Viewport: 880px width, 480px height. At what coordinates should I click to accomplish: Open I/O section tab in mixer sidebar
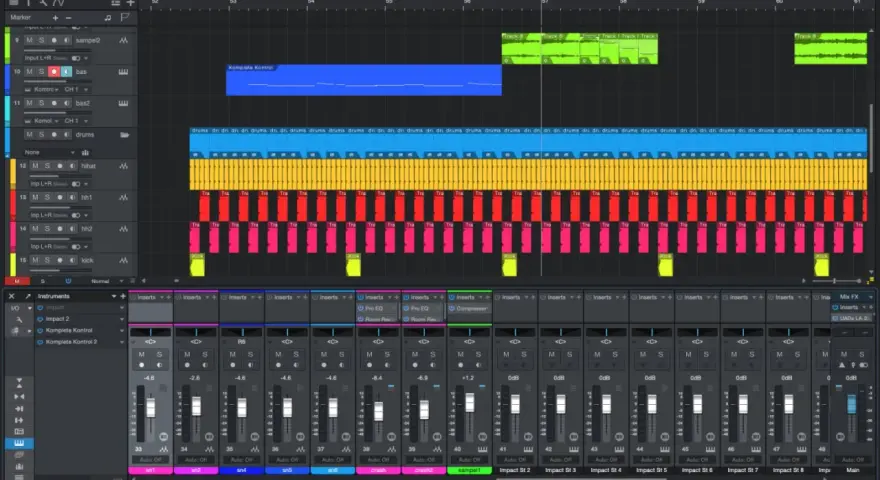tap(15, 308)
